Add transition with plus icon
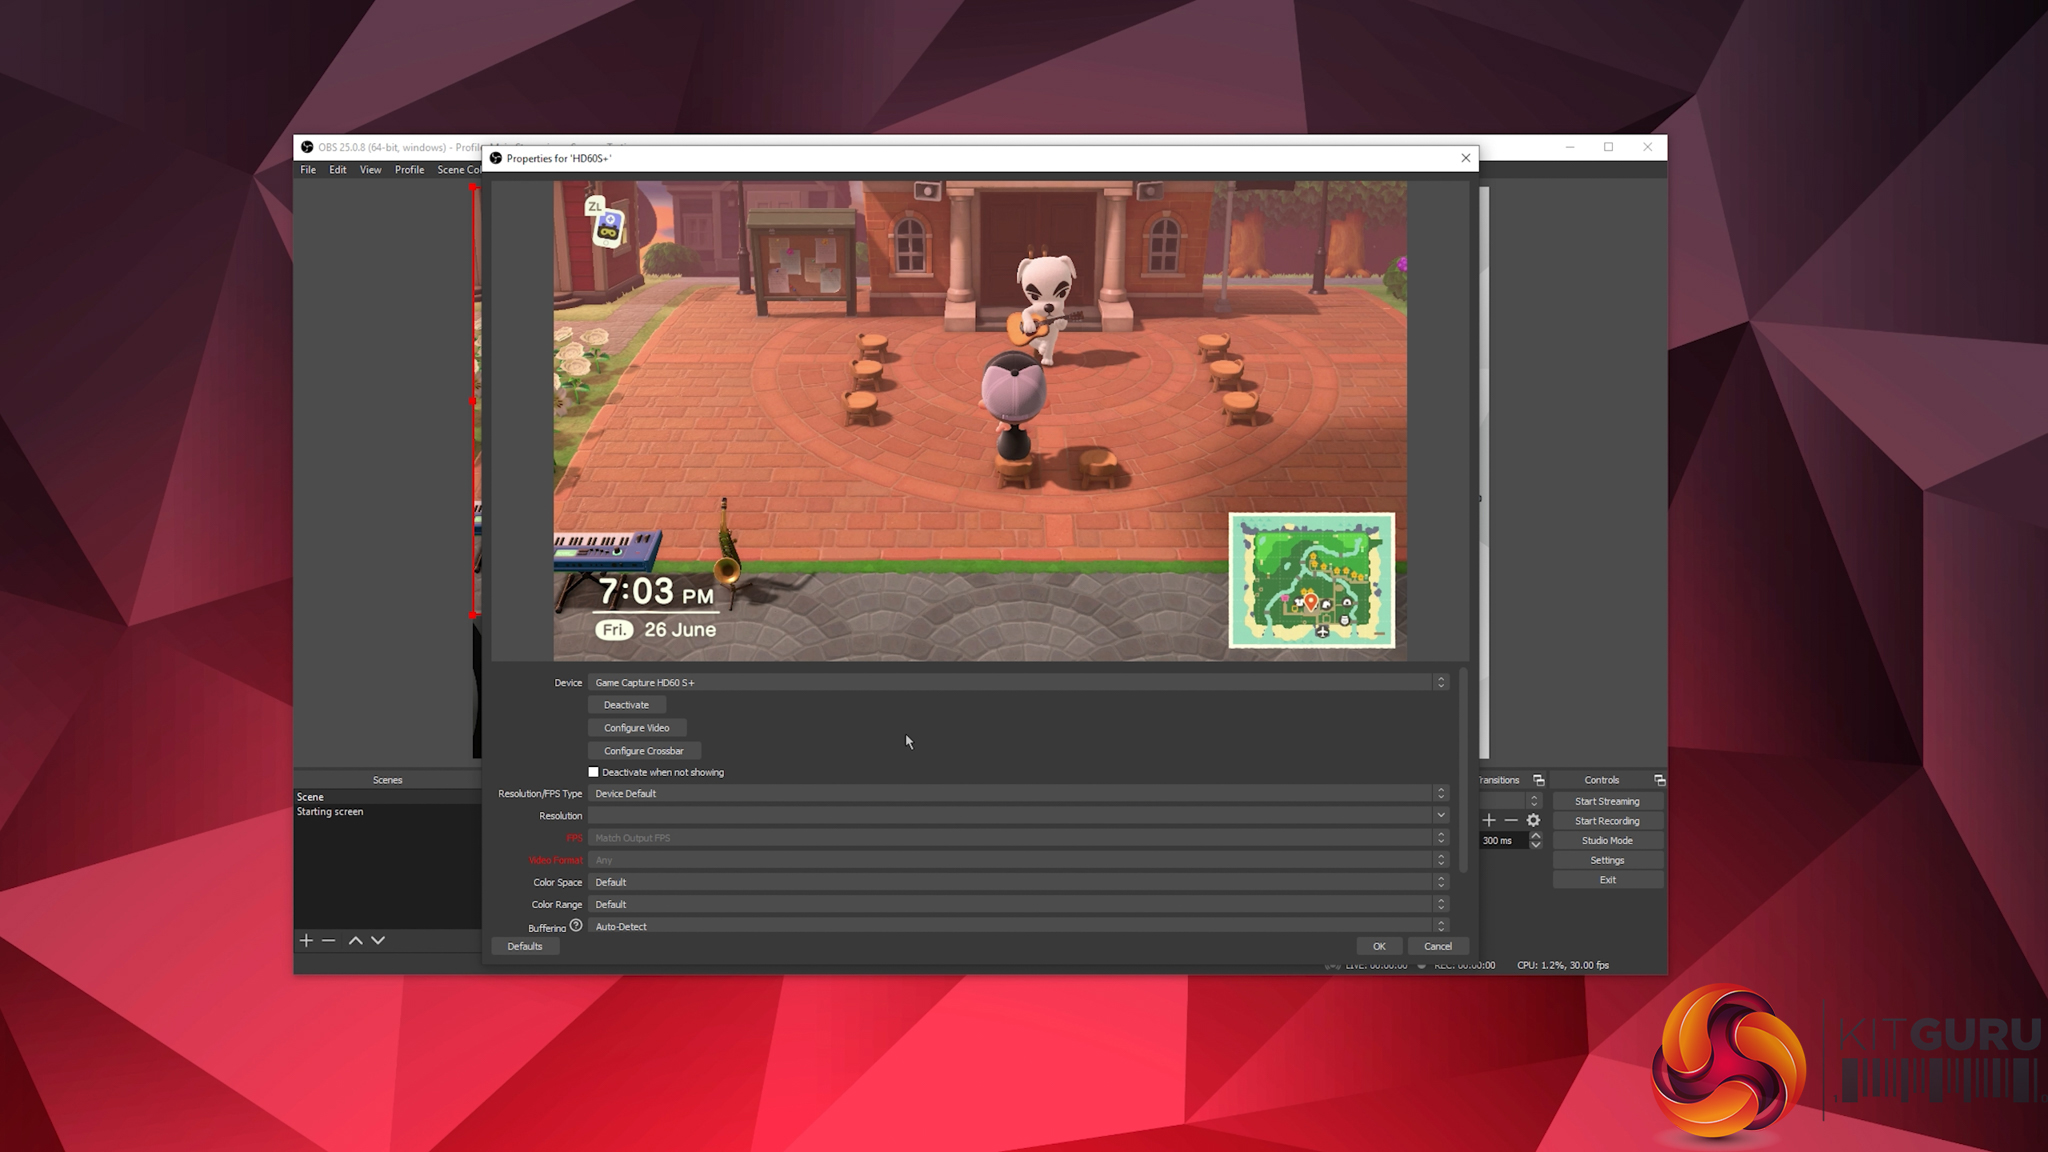 [x=1489, y=820]
